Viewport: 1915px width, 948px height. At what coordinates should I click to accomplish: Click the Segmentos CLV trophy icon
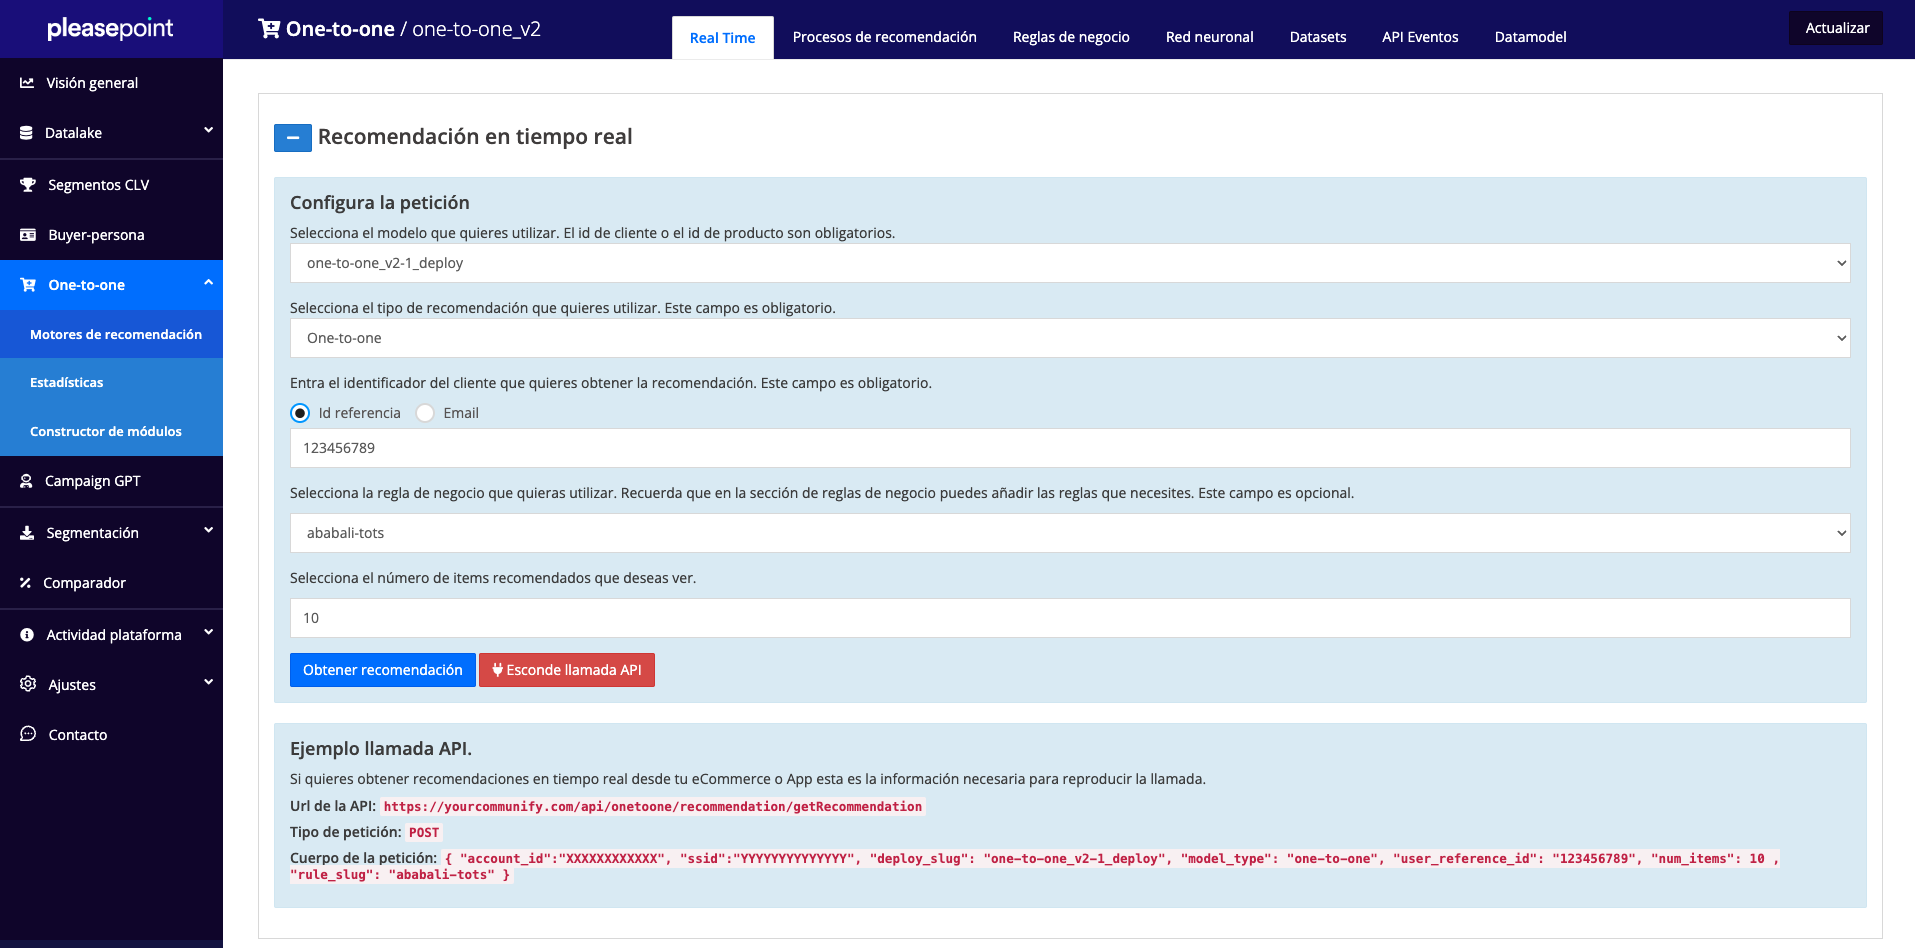click(x=28, y=185)
